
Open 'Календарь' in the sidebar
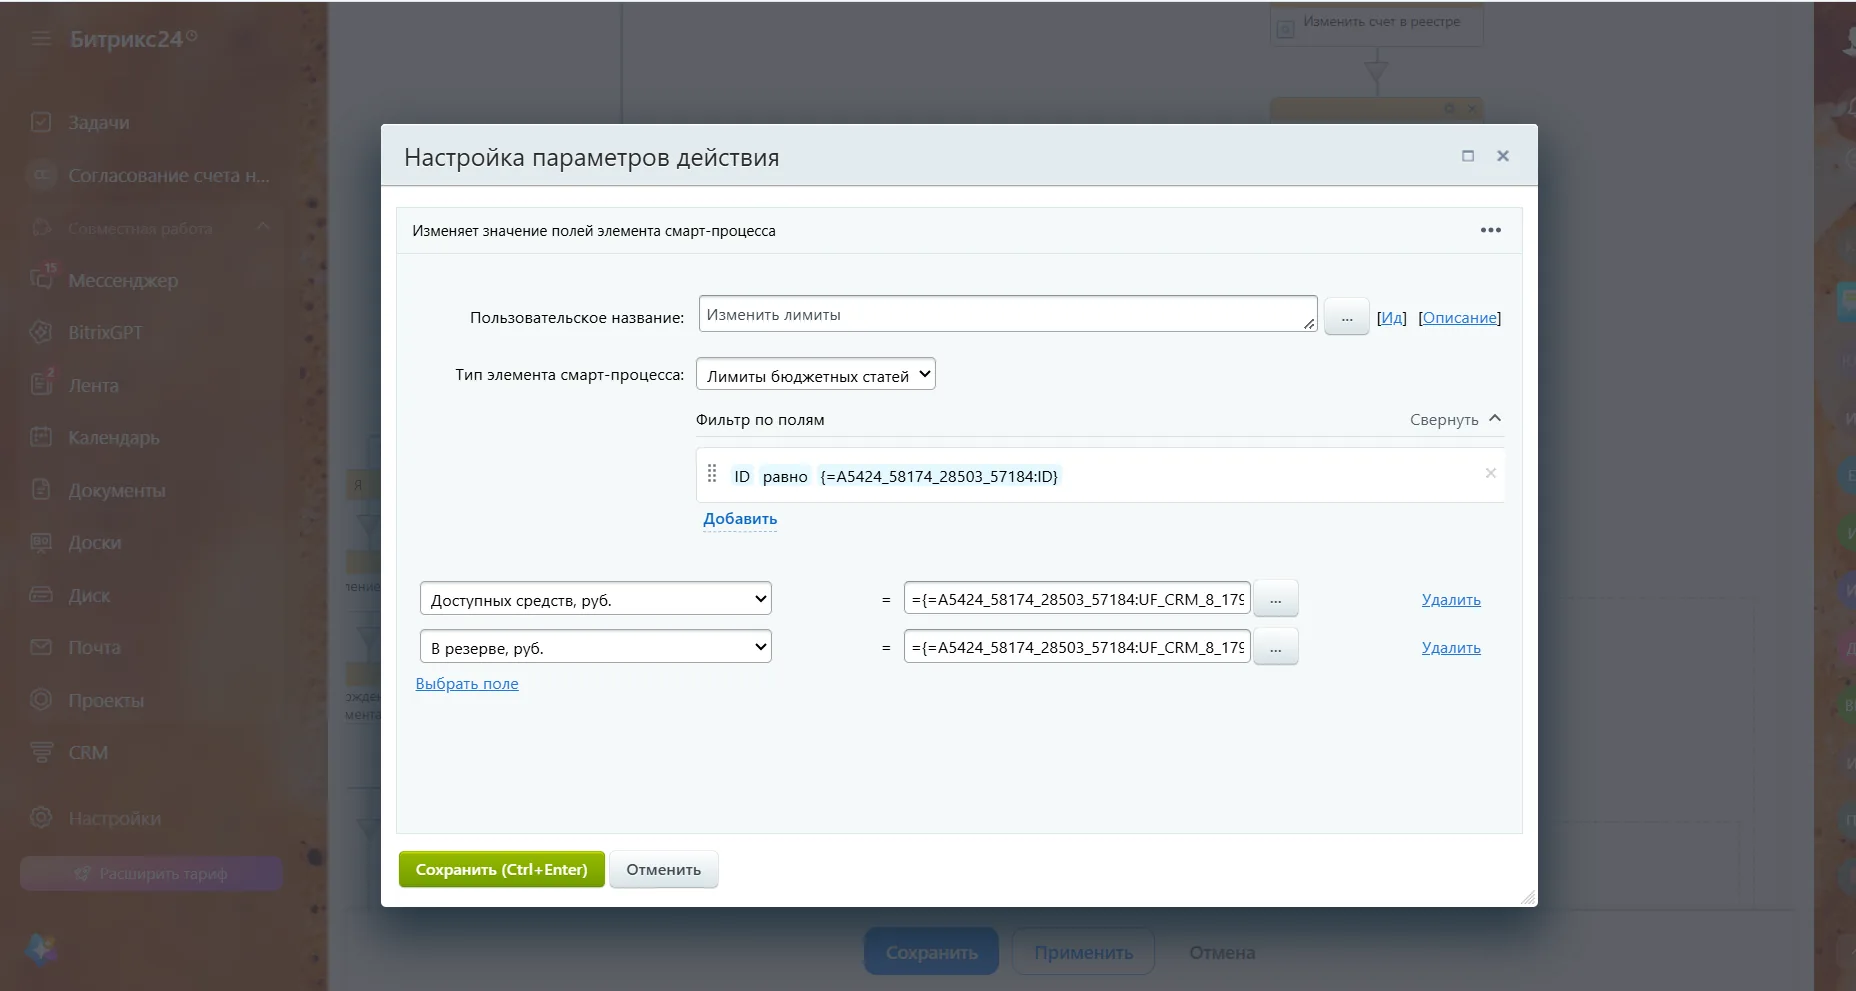point(114,438)
